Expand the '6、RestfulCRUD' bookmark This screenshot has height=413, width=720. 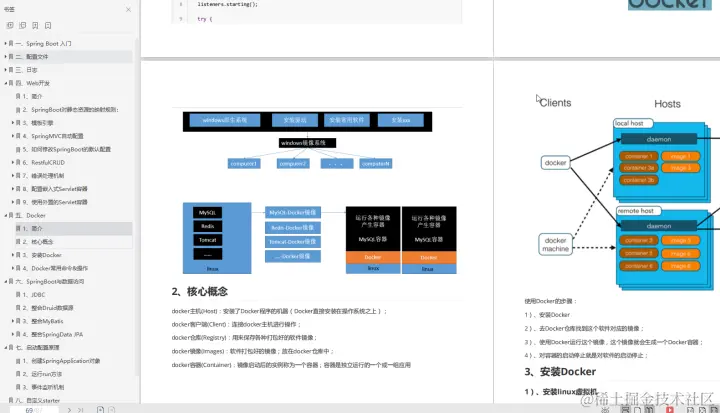tap(12, 162)
